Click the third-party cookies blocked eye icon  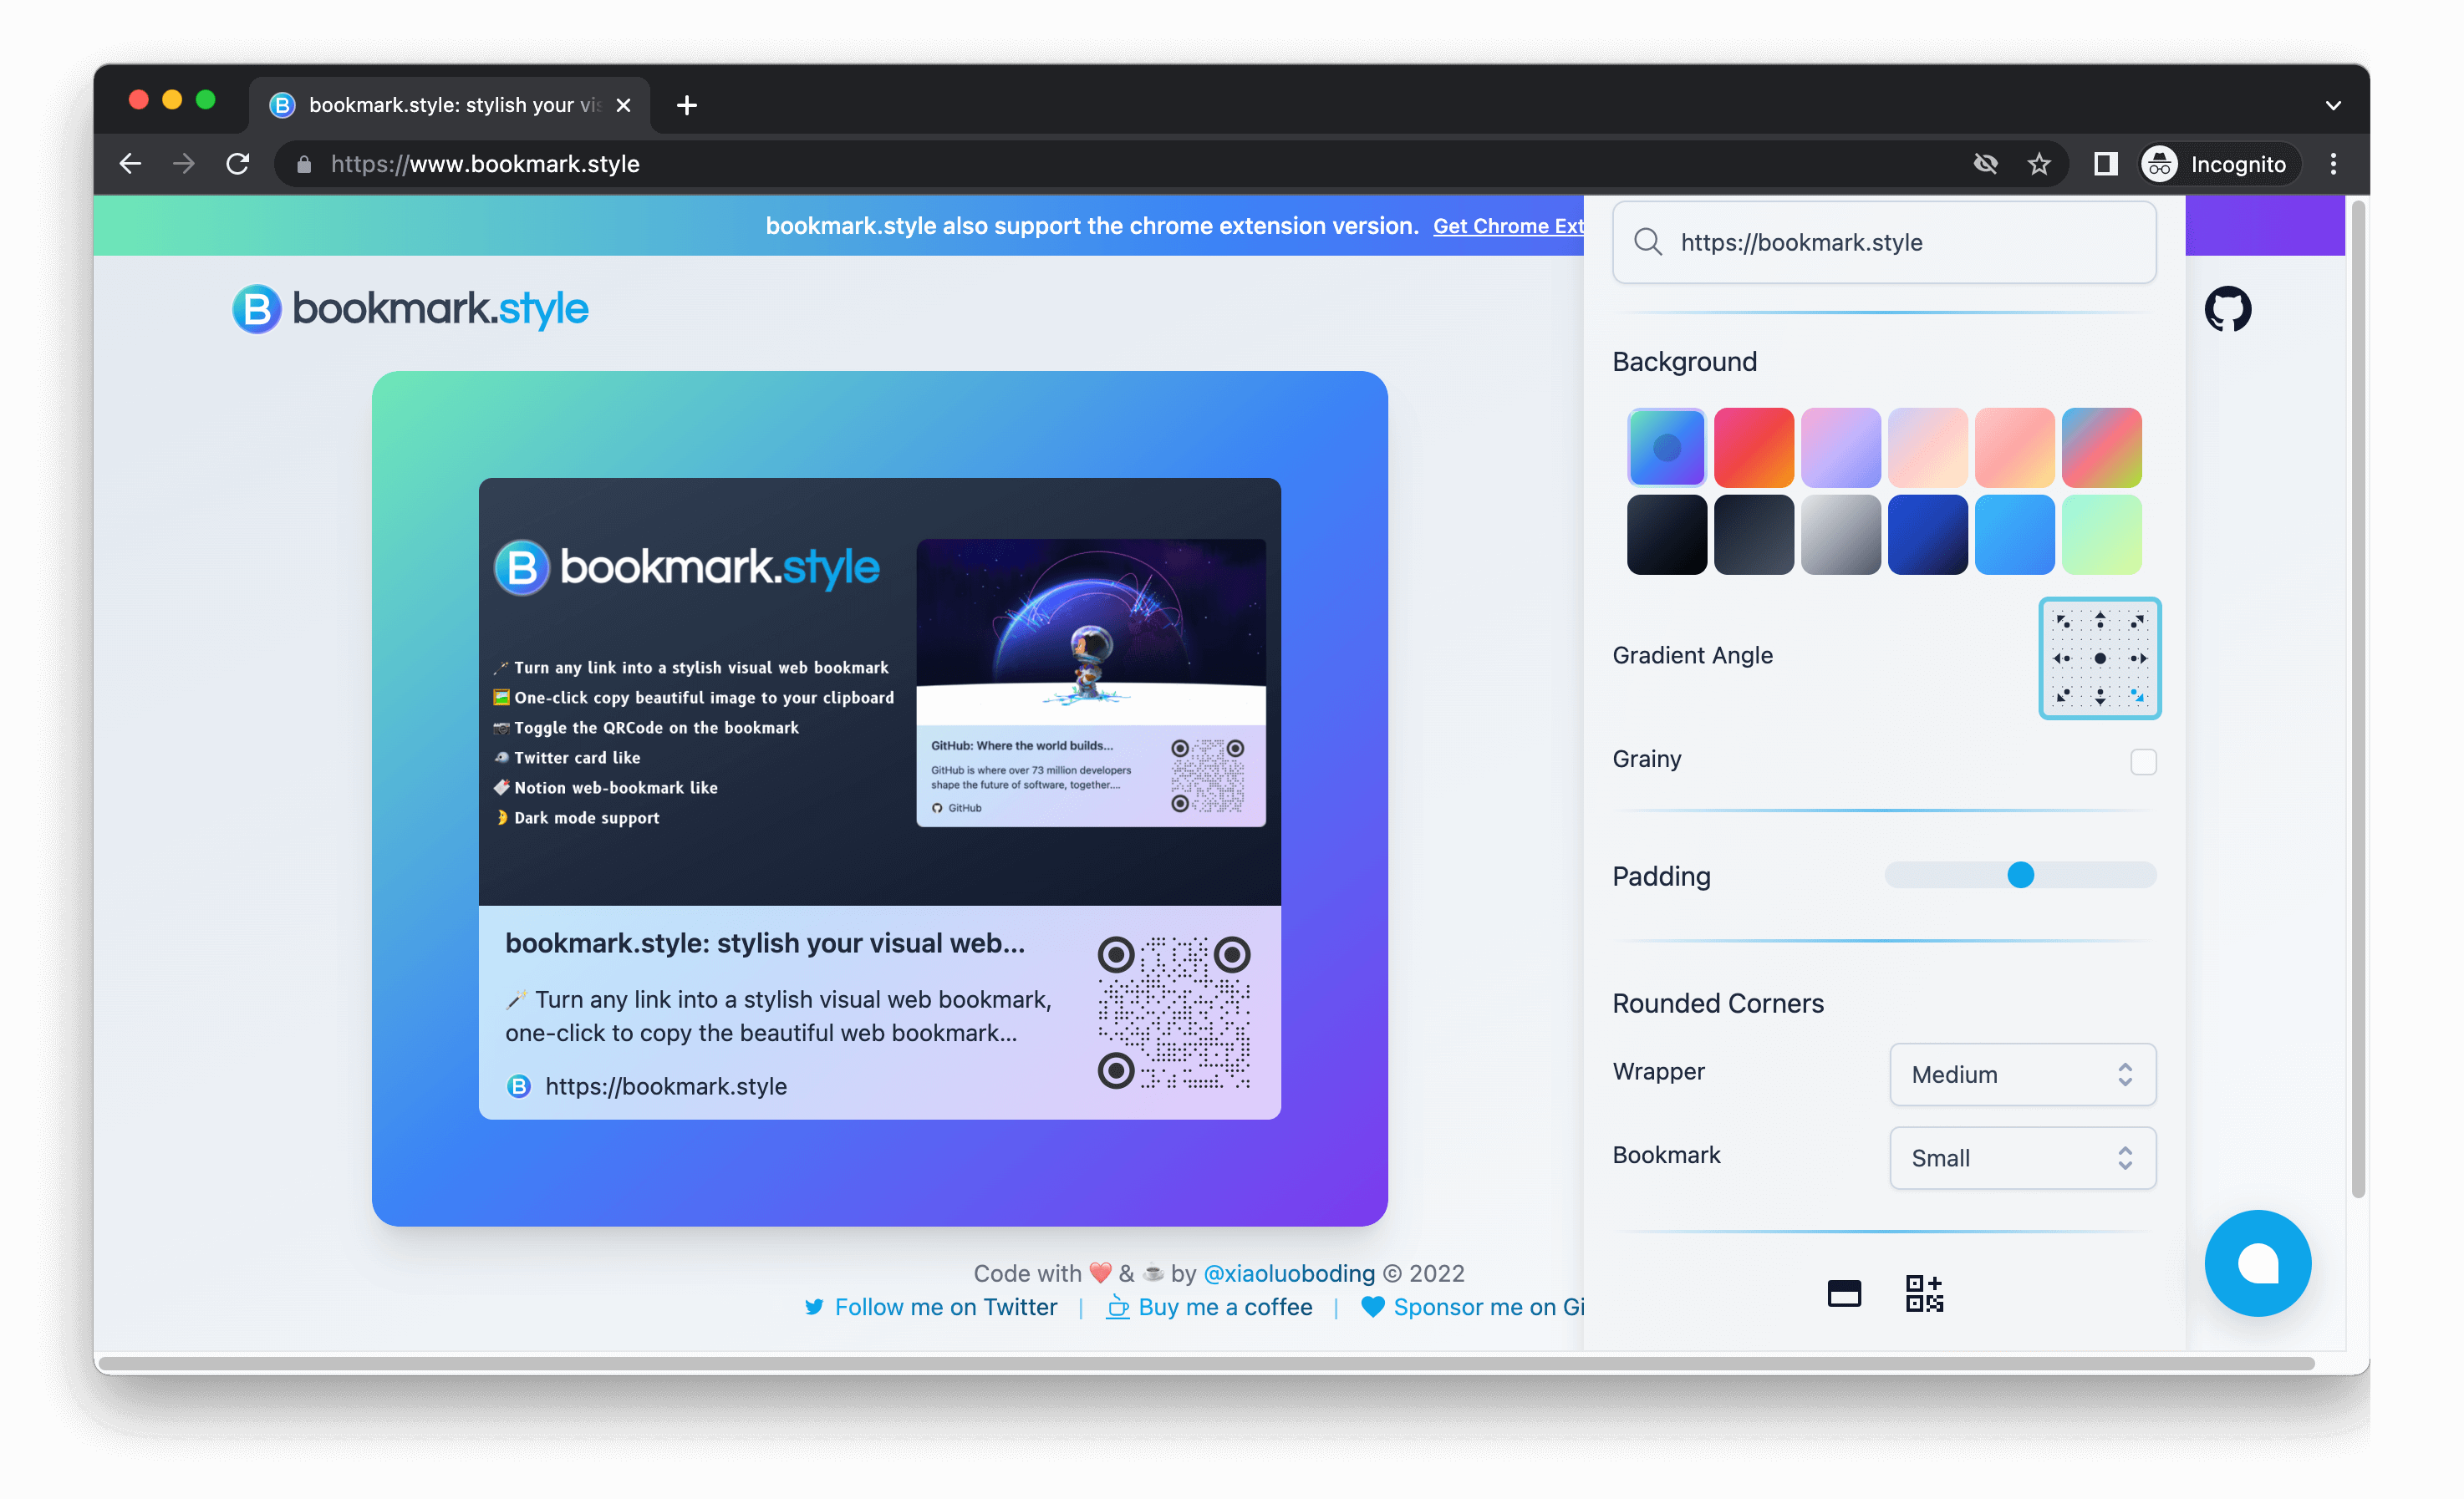pos(1985,164)
